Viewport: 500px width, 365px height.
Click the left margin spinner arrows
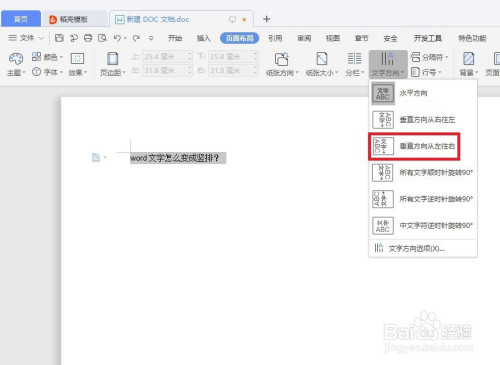pos(190,70)
